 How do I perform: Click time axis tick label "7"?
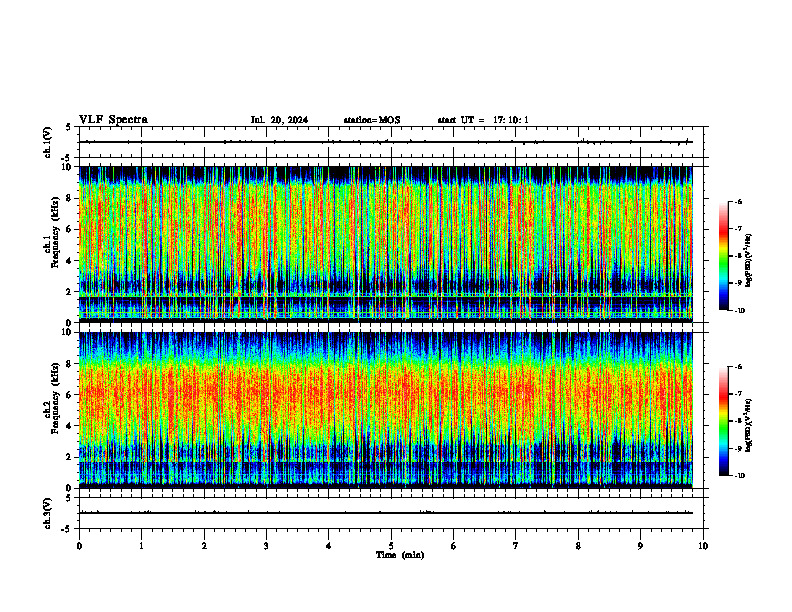coord(516,546)
